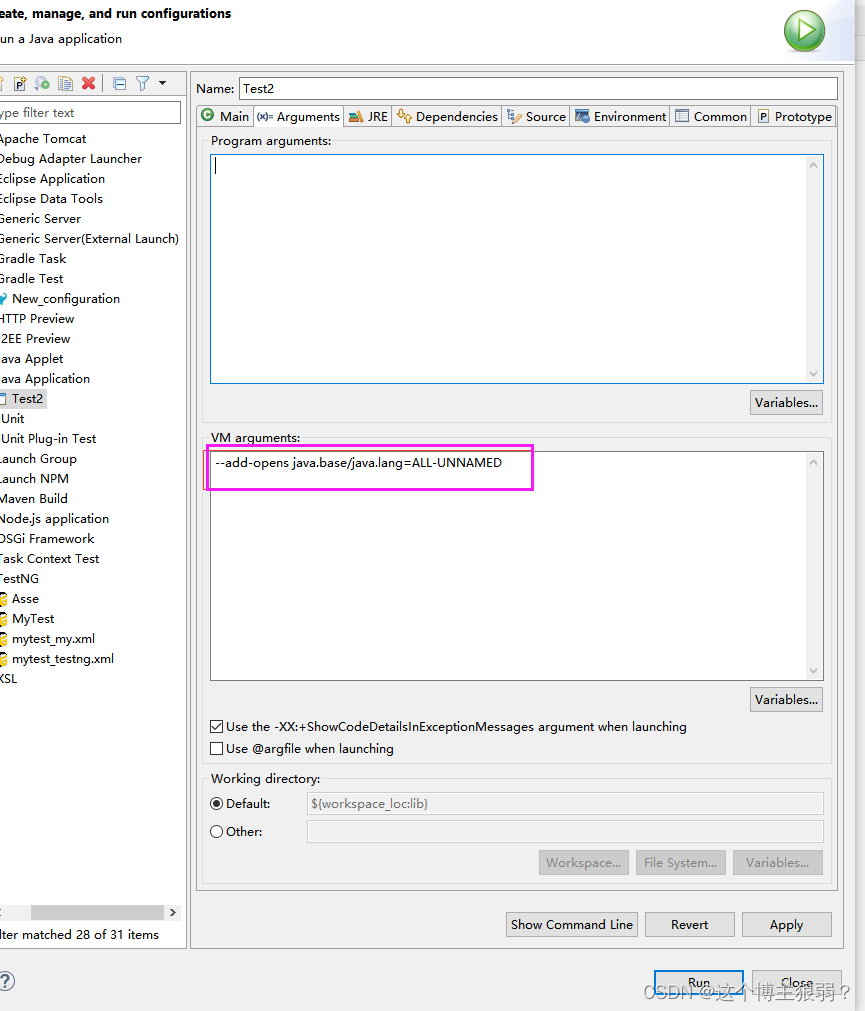Switch to the JRE tab
Viewport: 865px width, 1011px height.
point(367,116)
